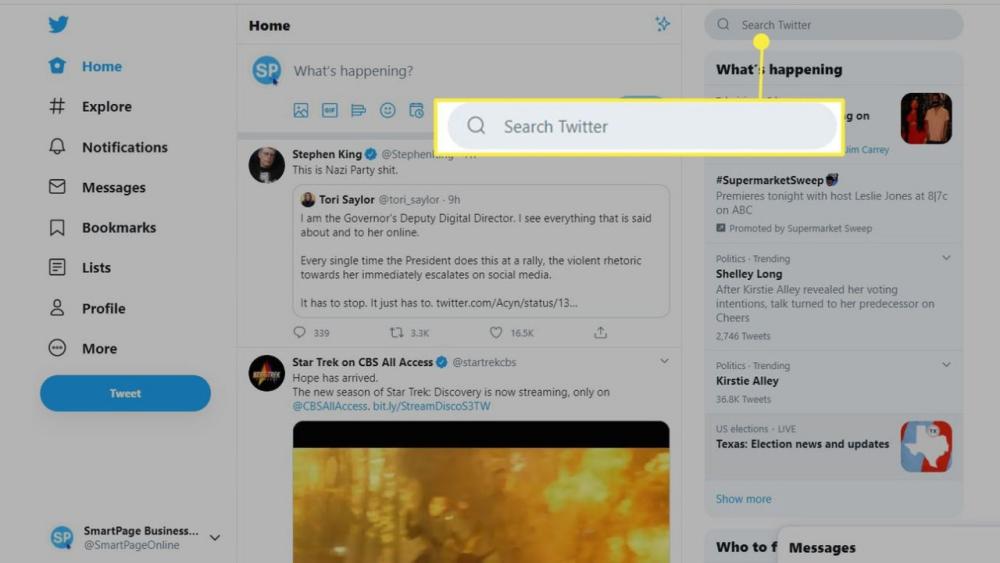Open Texas election news thumbnail
Image resolution: width=1000 pixels, height=563 pixels.
(x=925, y=446)
